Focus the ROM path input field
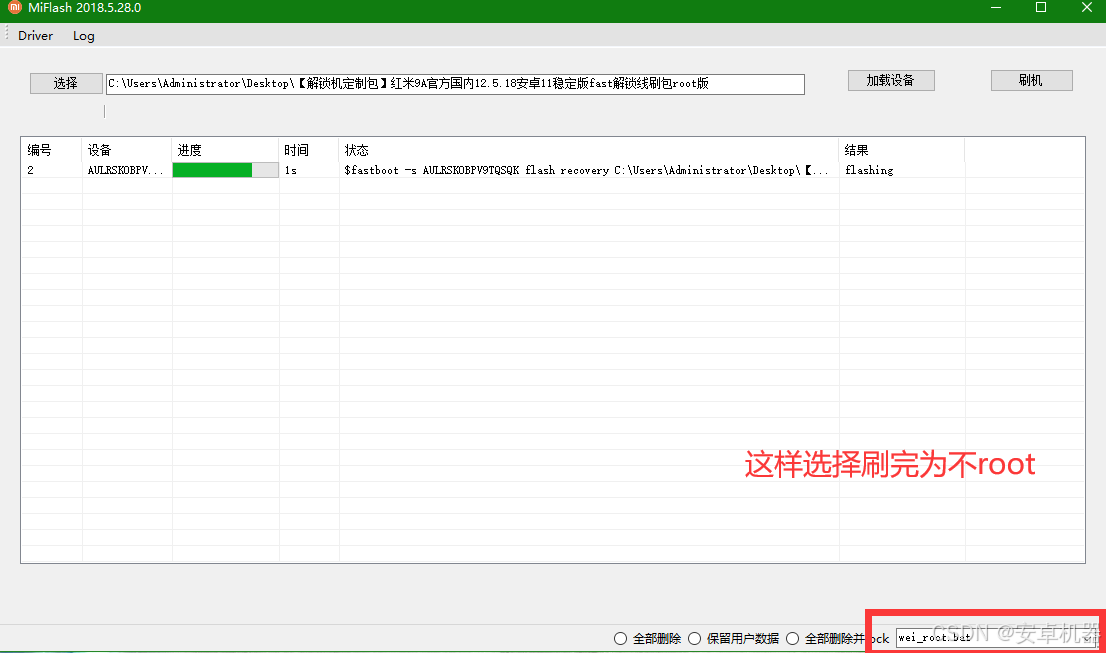The image size is (1106, 653). (455, 84)
